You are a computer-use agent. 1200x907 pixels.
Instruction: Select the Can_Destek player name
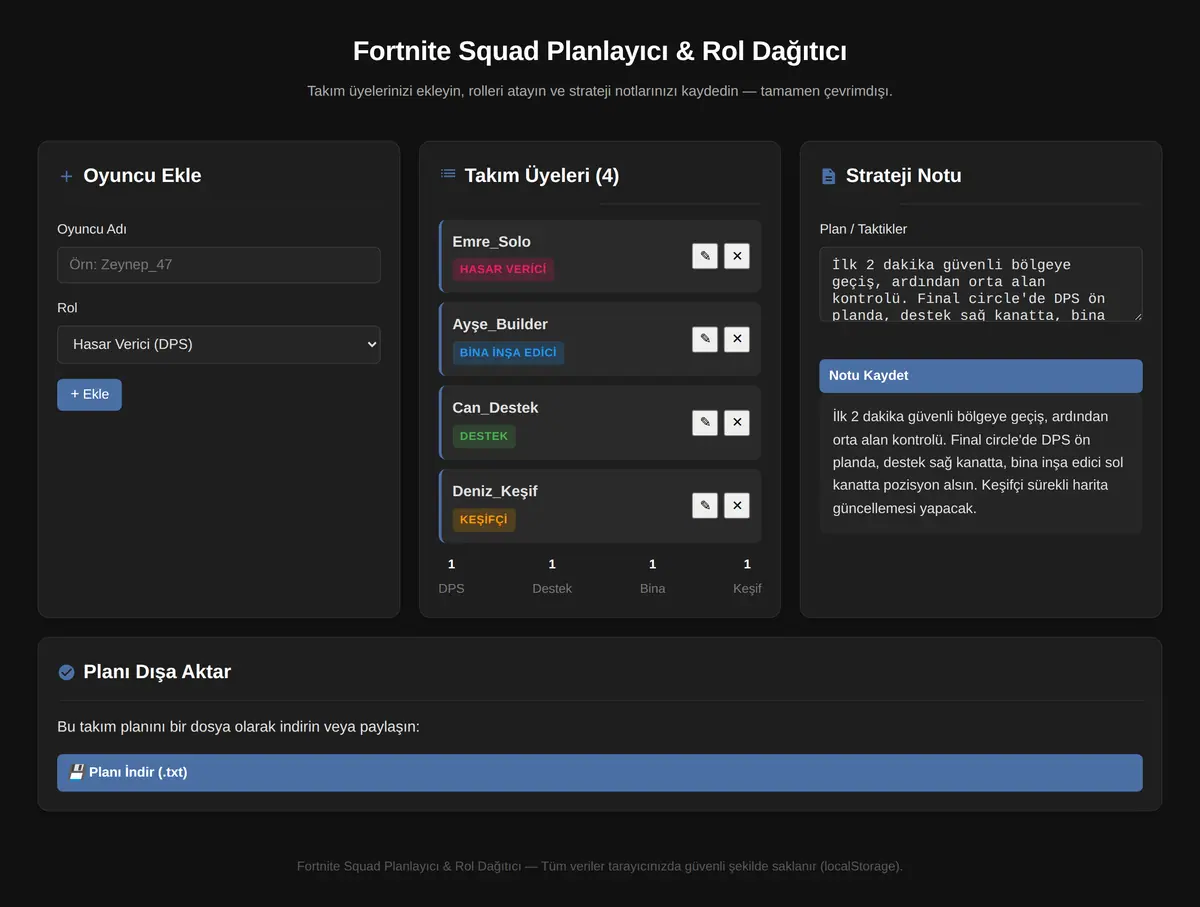coord(495,408)
